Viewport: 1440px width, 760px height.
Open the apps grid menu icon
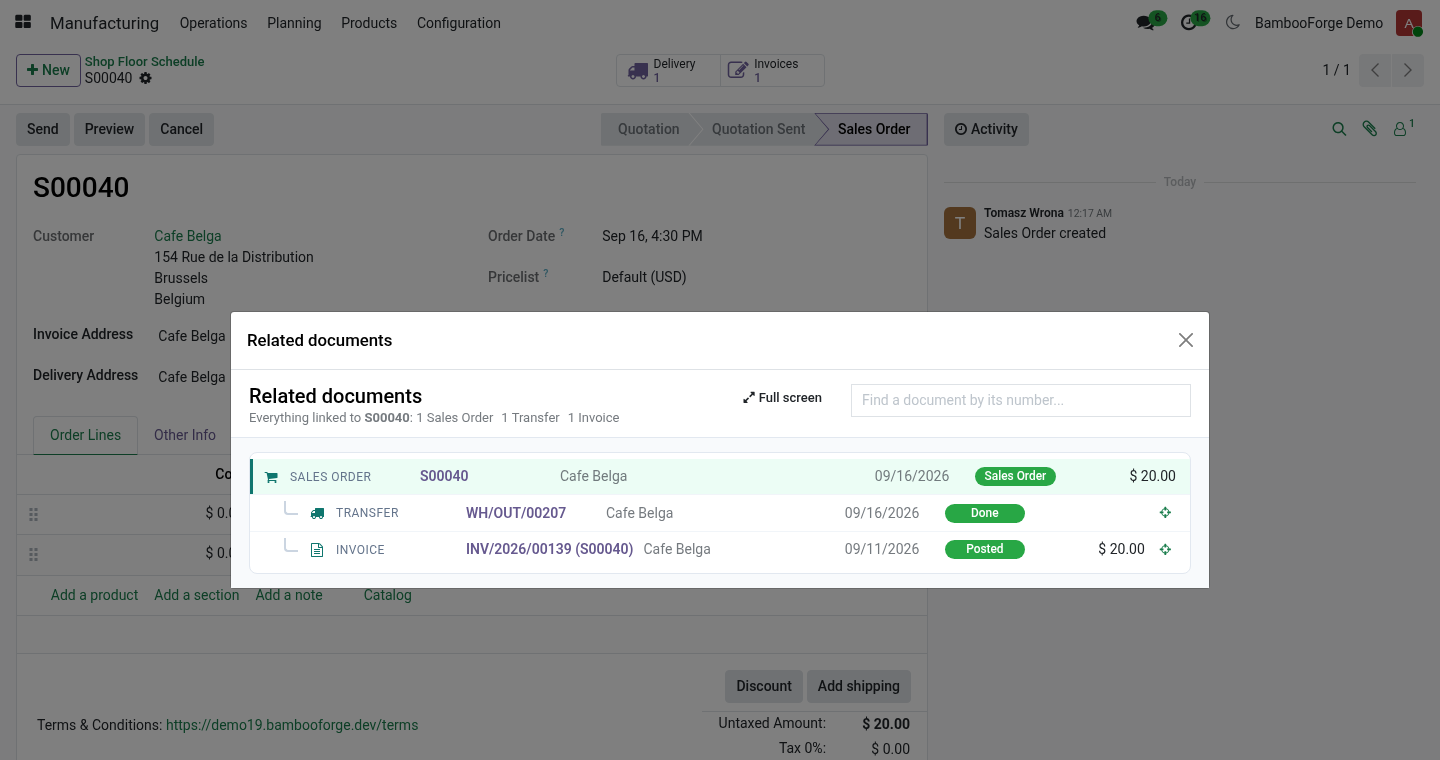23,22
